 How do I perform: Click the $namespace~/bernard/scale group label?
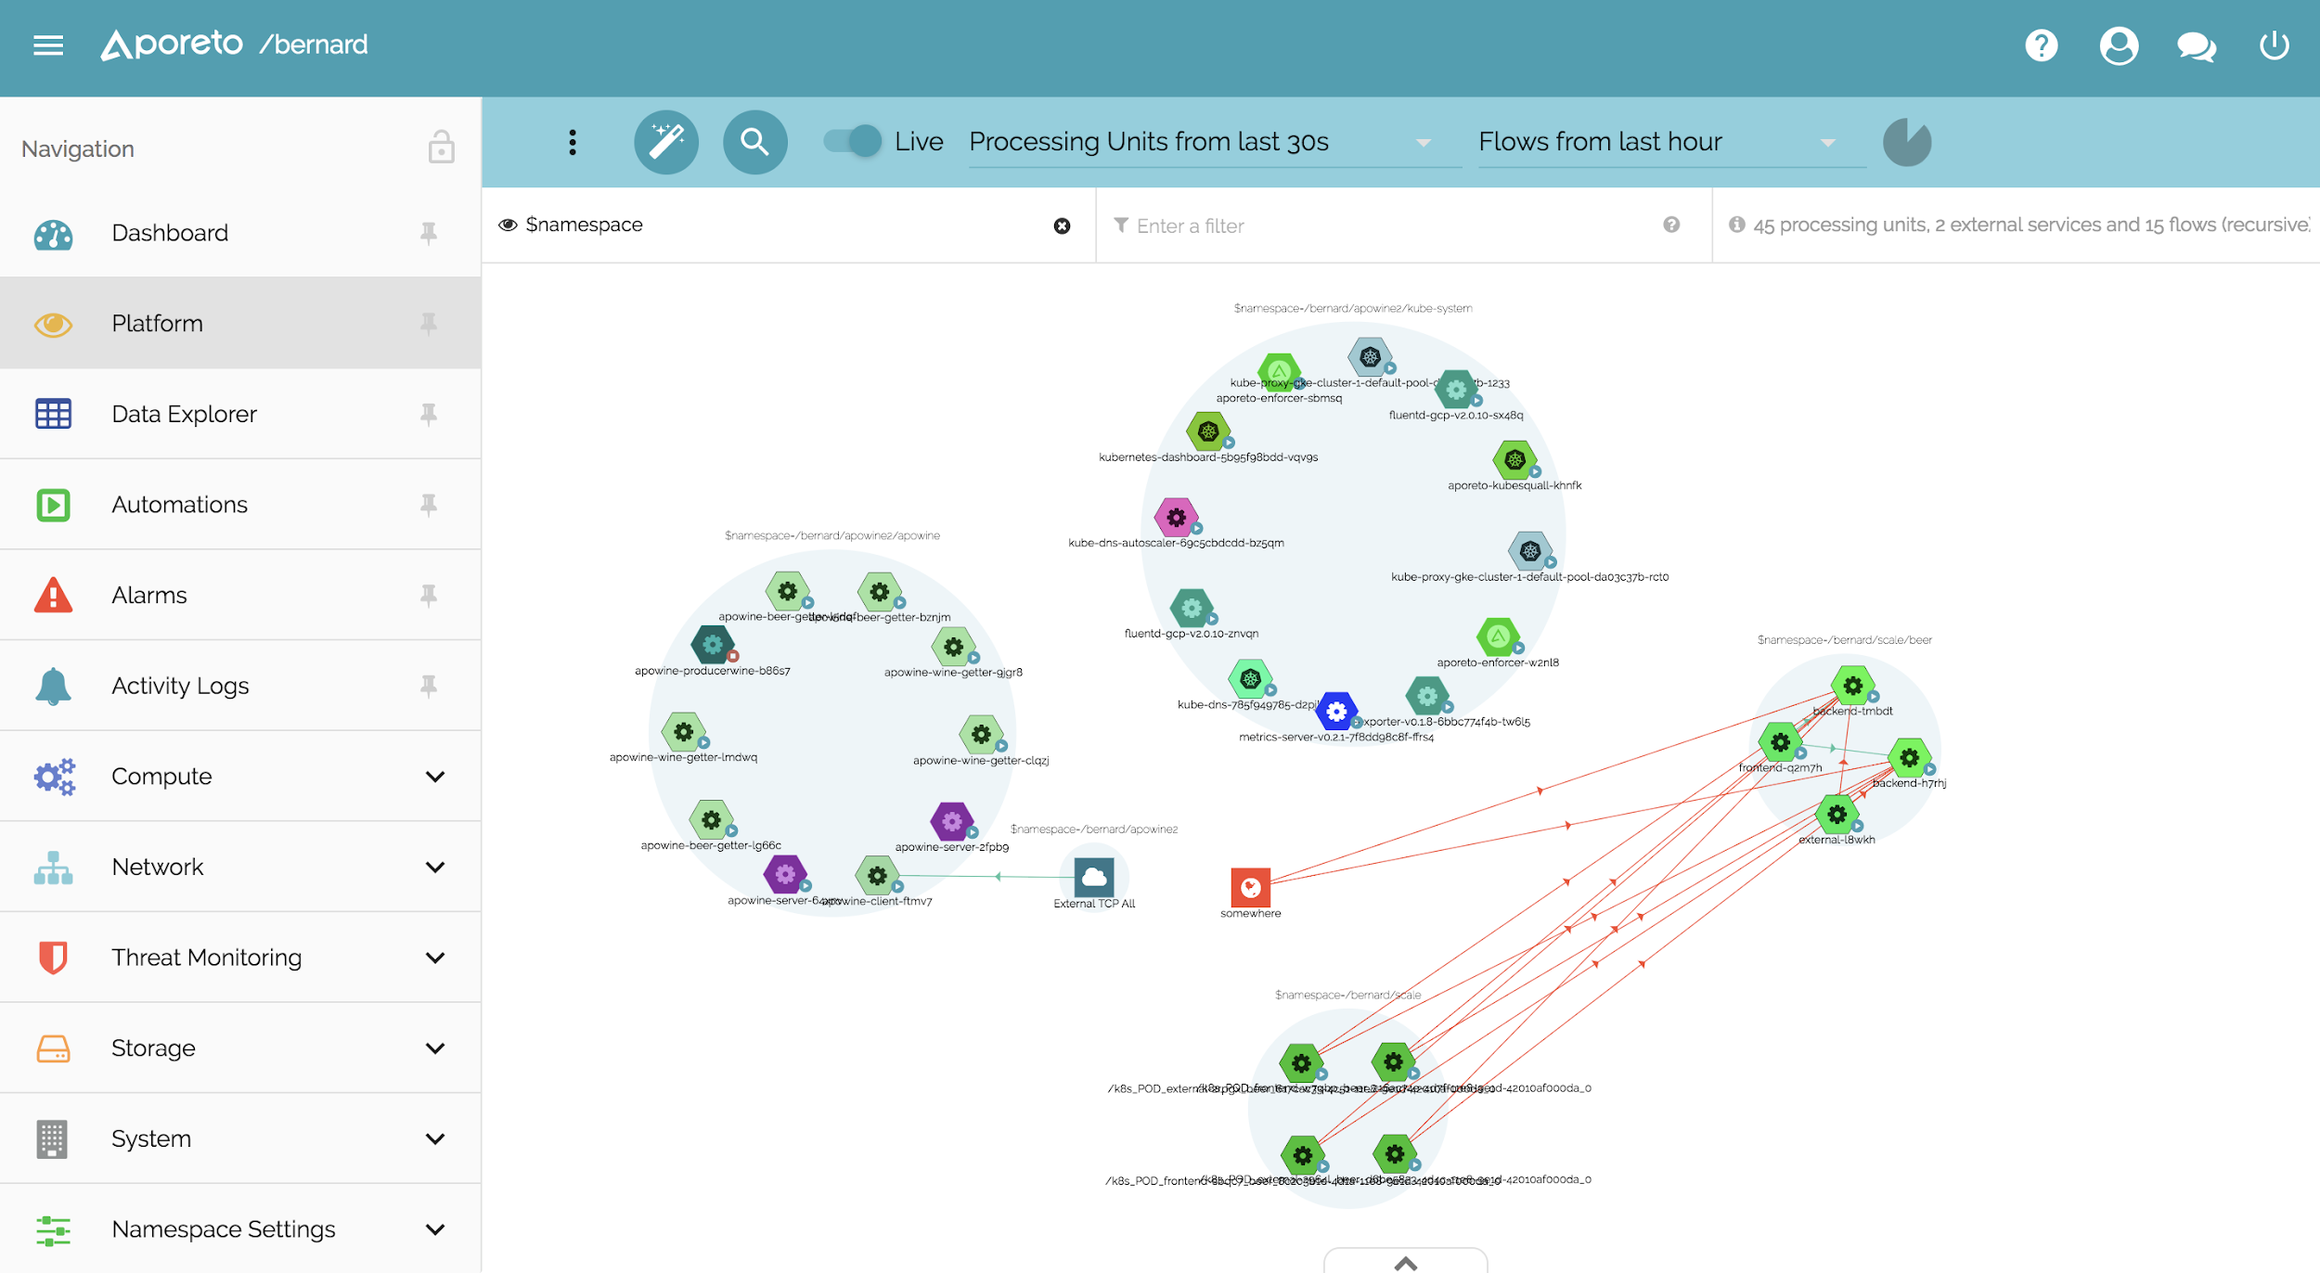tap(1347, 995)
